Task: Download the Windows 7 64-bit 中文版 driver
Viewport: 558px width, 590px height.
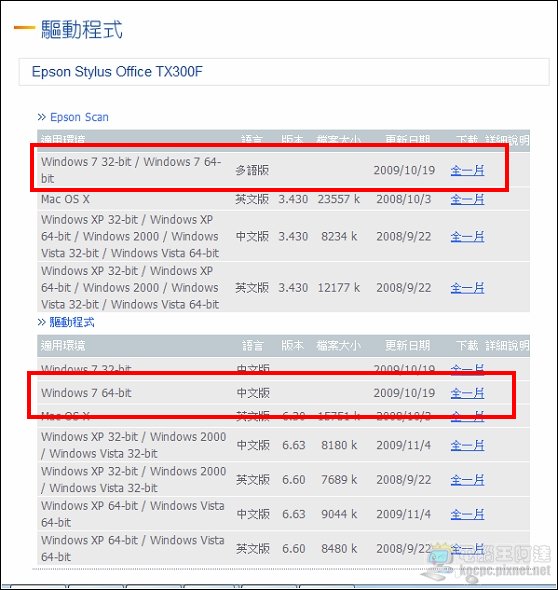Action: click(x=467, y=393)
